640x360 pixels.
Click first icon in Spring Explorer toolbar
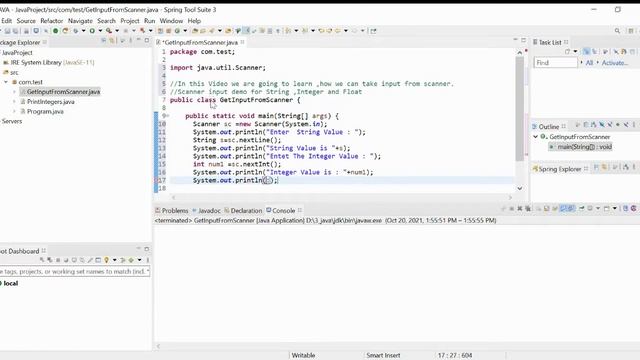click(x=596, y=167)
